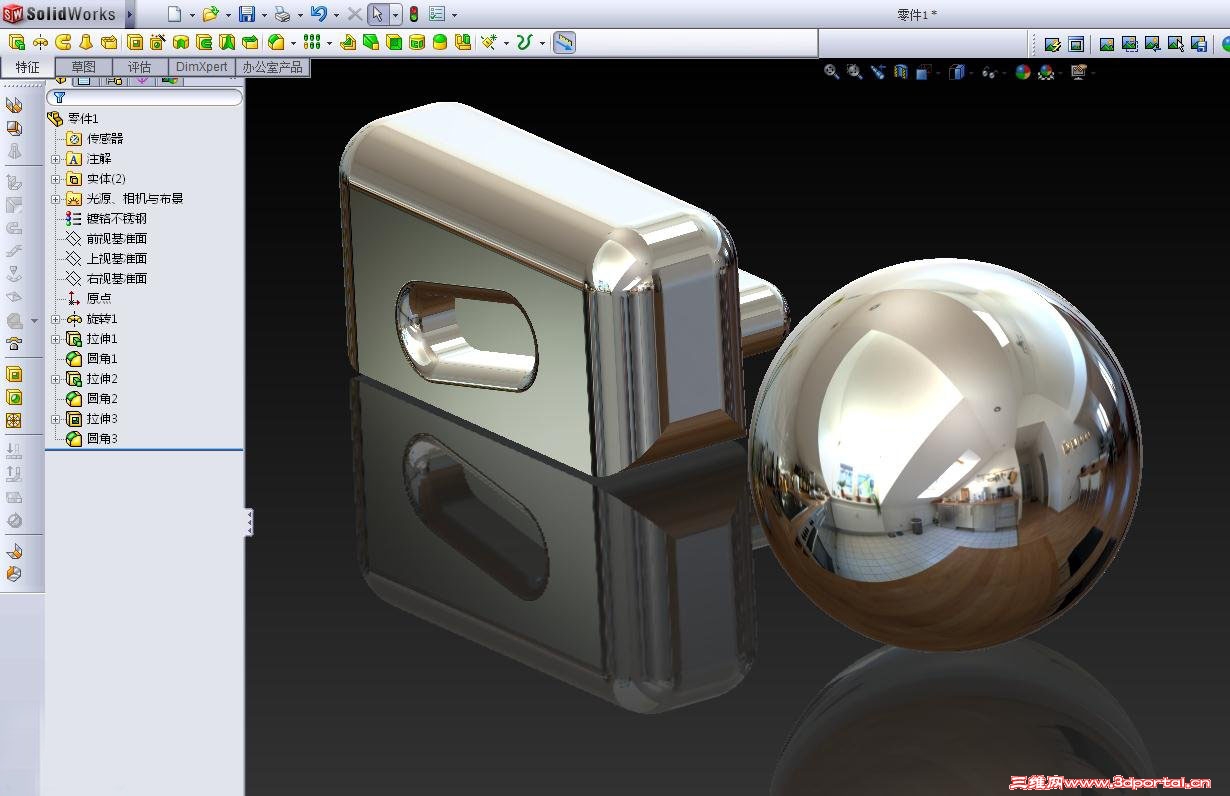Screen dimensions: 1230x796
Task: Click the PhotoView final render icon
Action: [x=1107, y=44]
